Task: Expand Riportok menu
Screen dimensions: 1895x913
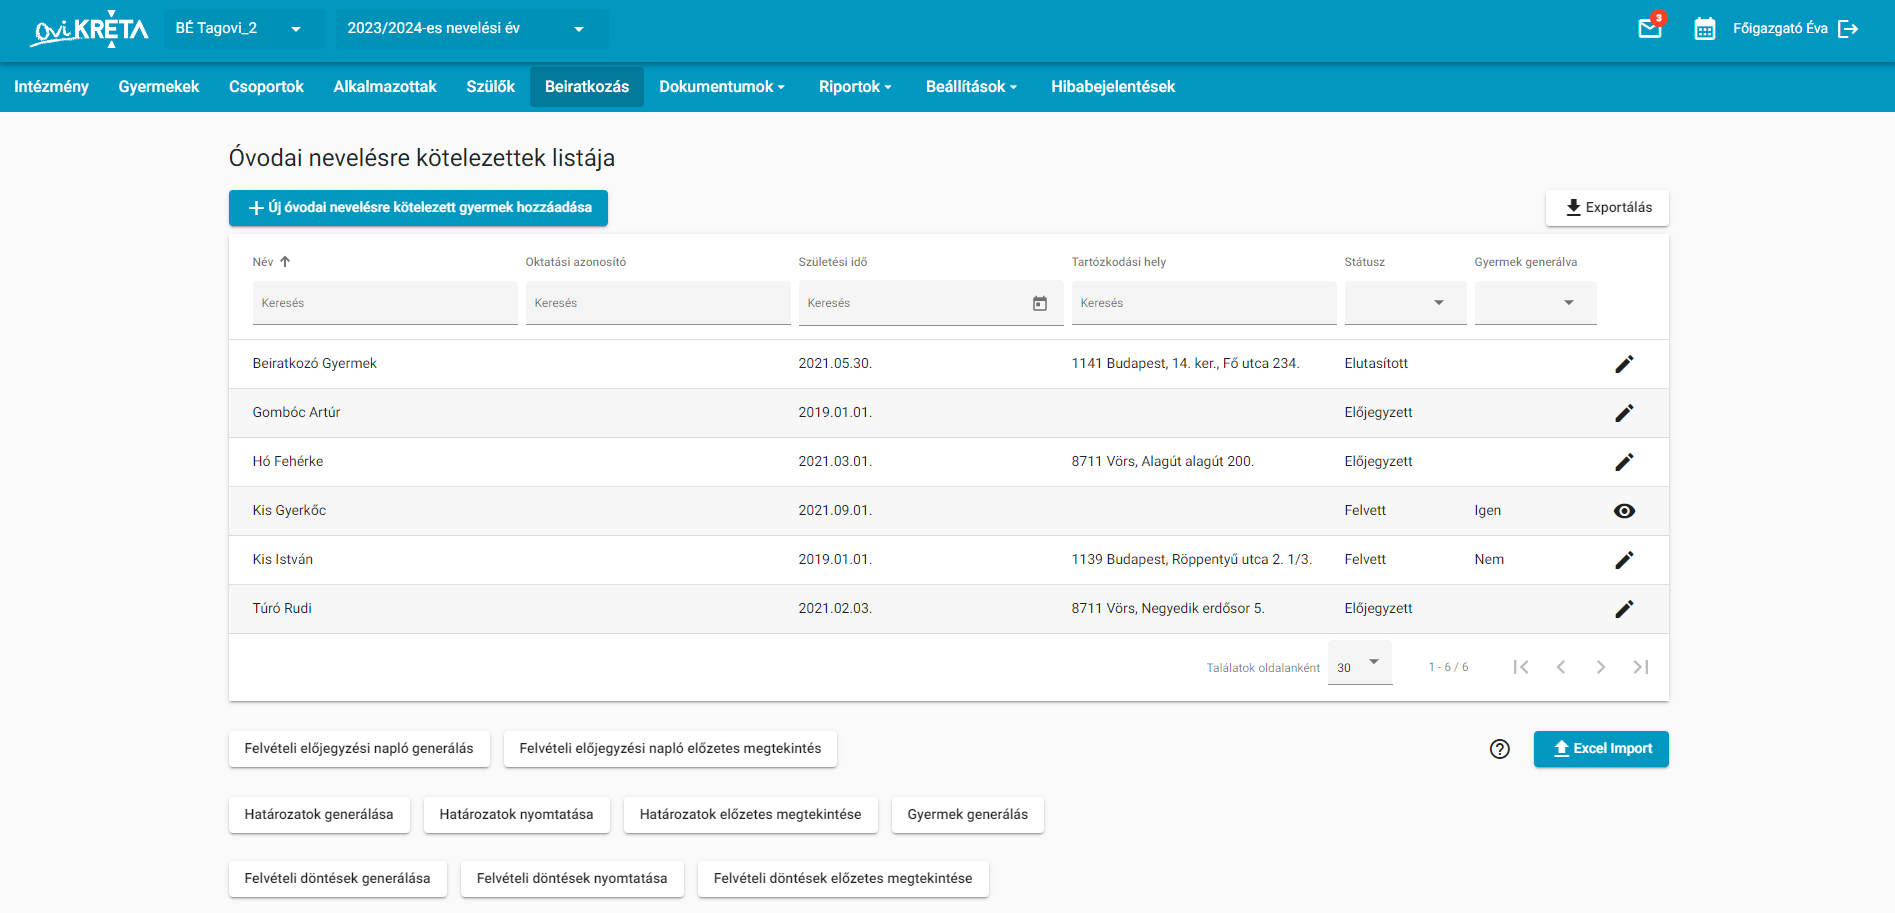Action: [855, 87]
